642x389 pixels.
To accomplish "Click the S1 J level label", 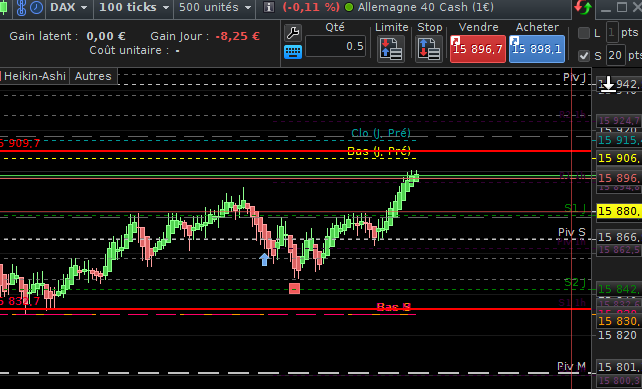I will coord(575,208).
